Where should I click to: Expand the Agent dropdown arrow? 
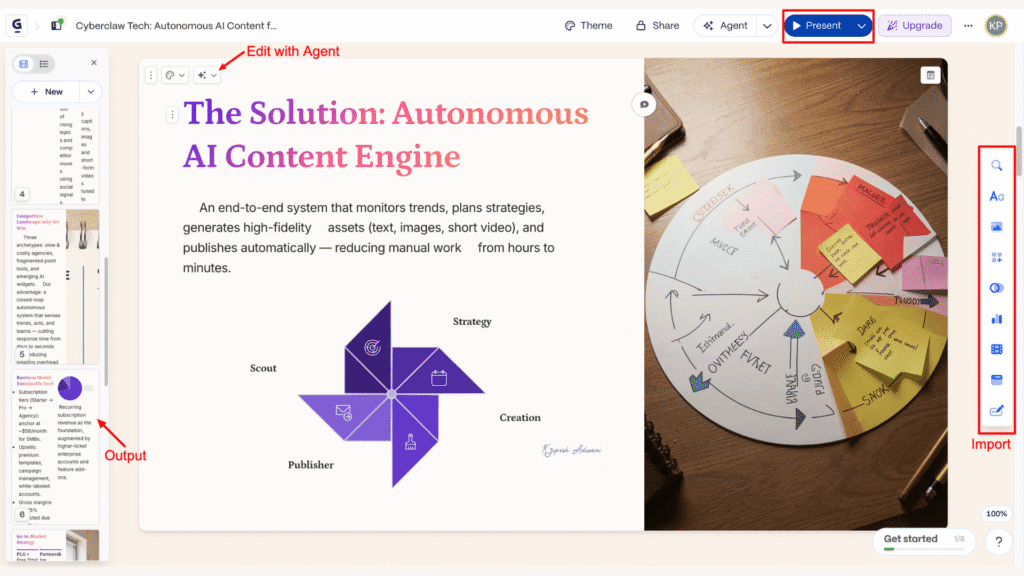[767, 25]
